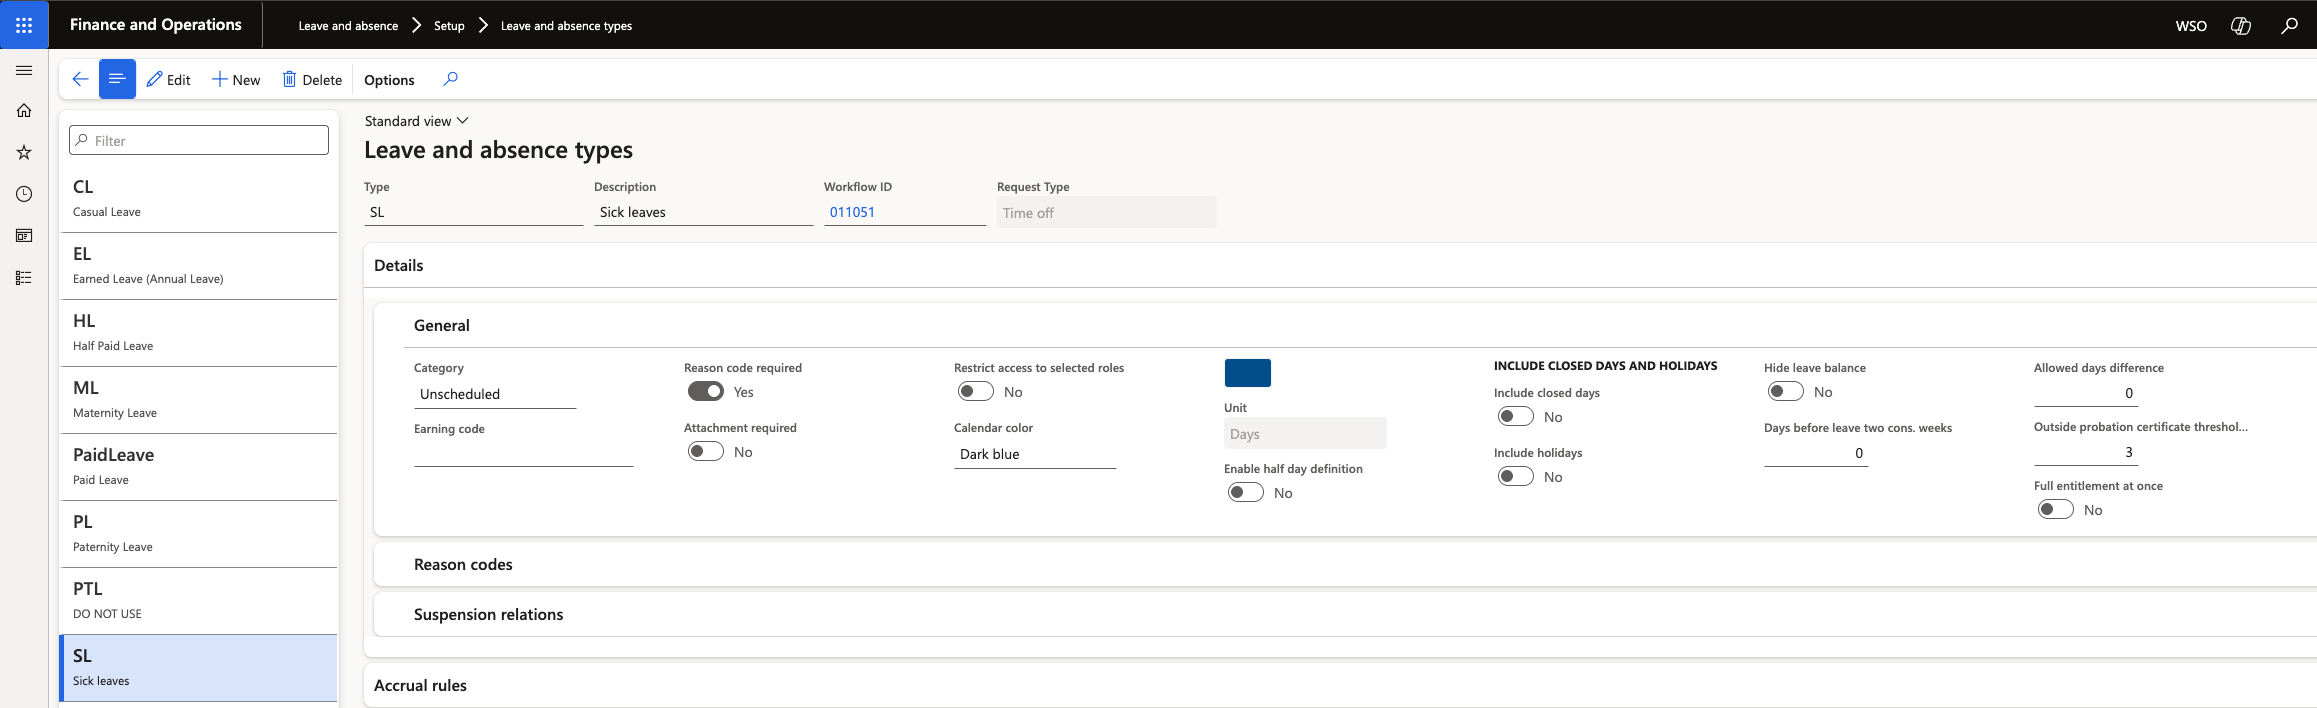This screenshot has height=708, width=2317.
Task: Click Leave and absence types breadcrumb
Action: tap(566, 26)
